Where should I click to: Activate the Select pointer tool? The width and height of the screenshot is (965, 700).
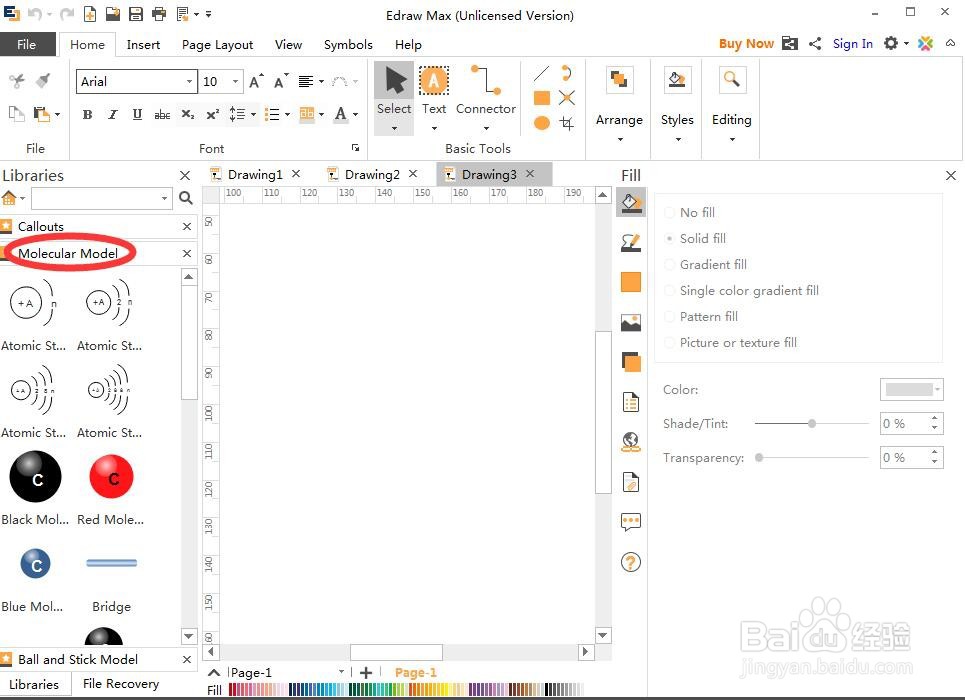394,97
